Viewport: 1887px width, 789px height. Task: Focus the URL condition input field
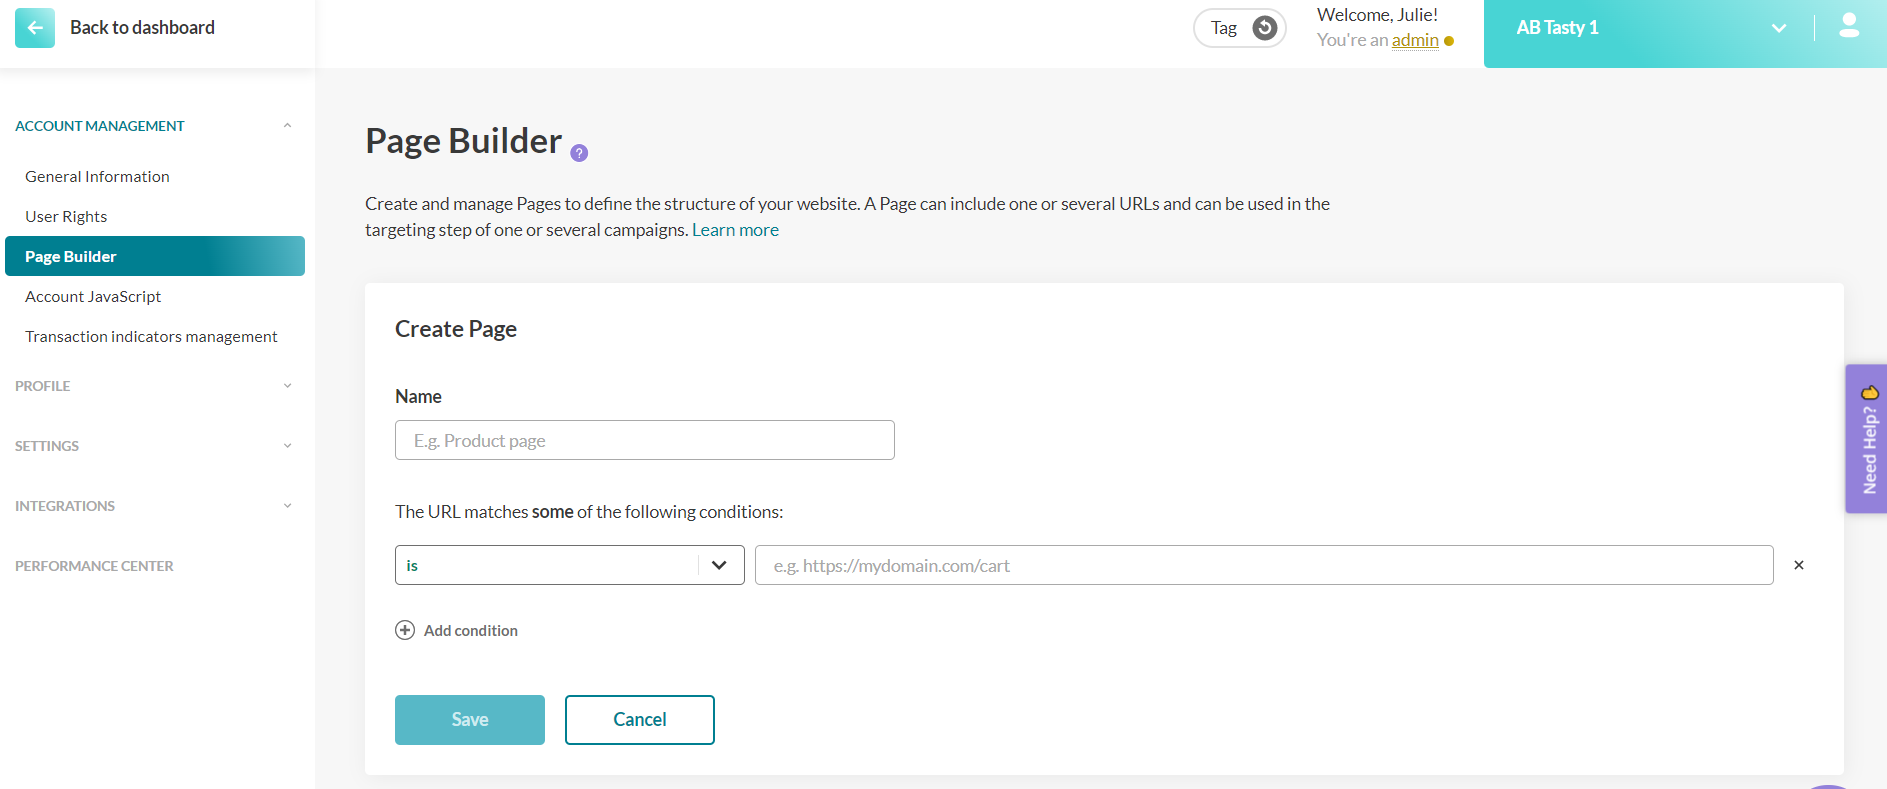click(1264, 565)
